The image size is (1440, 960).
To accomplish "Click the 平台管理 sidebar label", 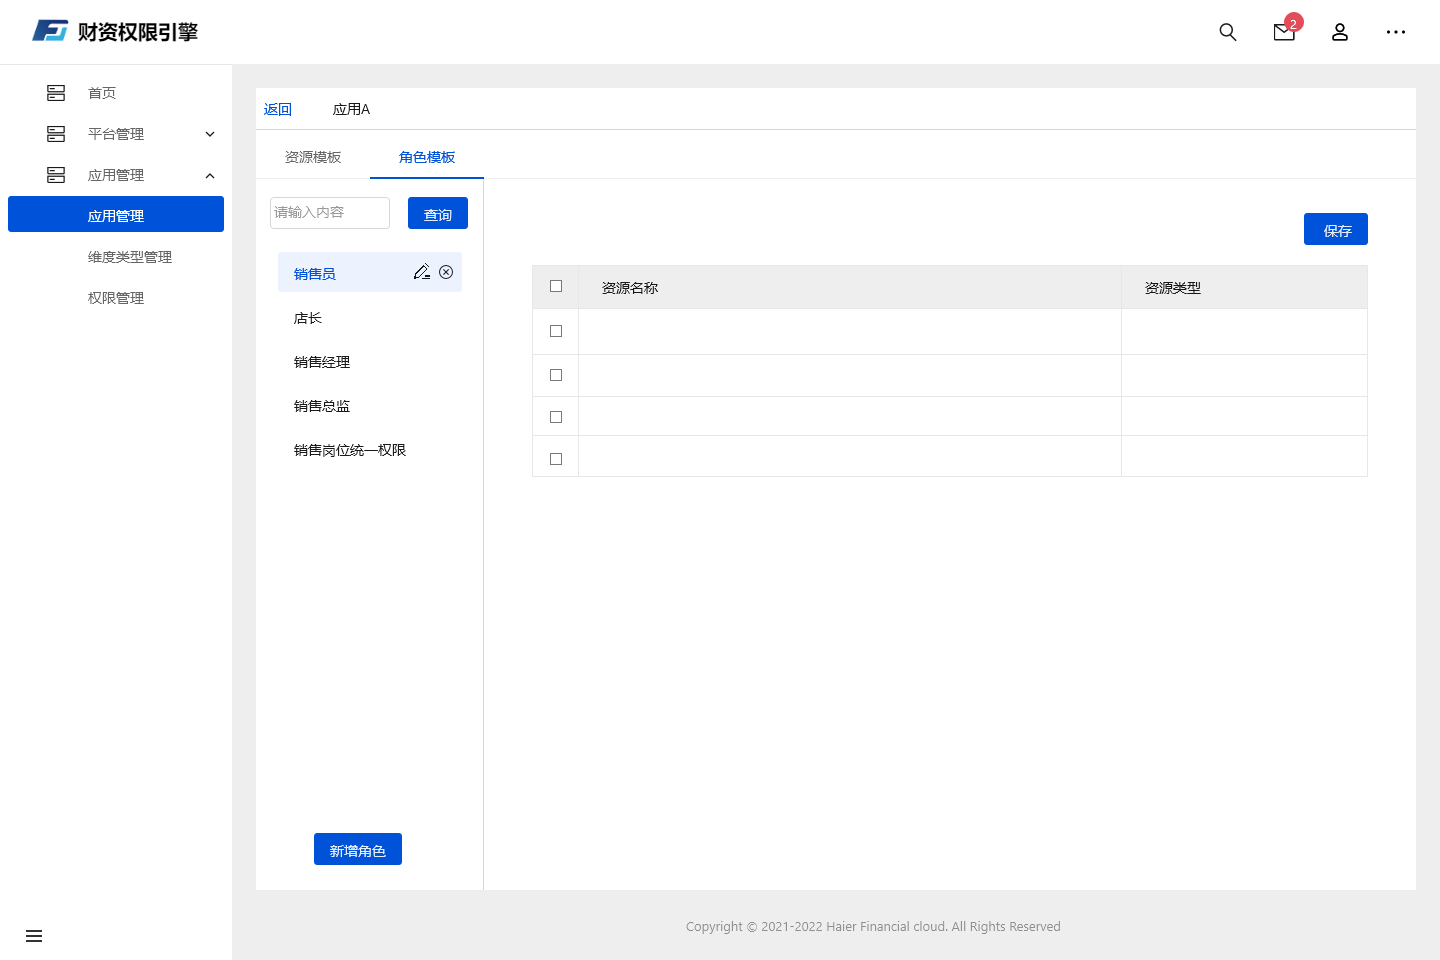I will click(x=116, y=134).
